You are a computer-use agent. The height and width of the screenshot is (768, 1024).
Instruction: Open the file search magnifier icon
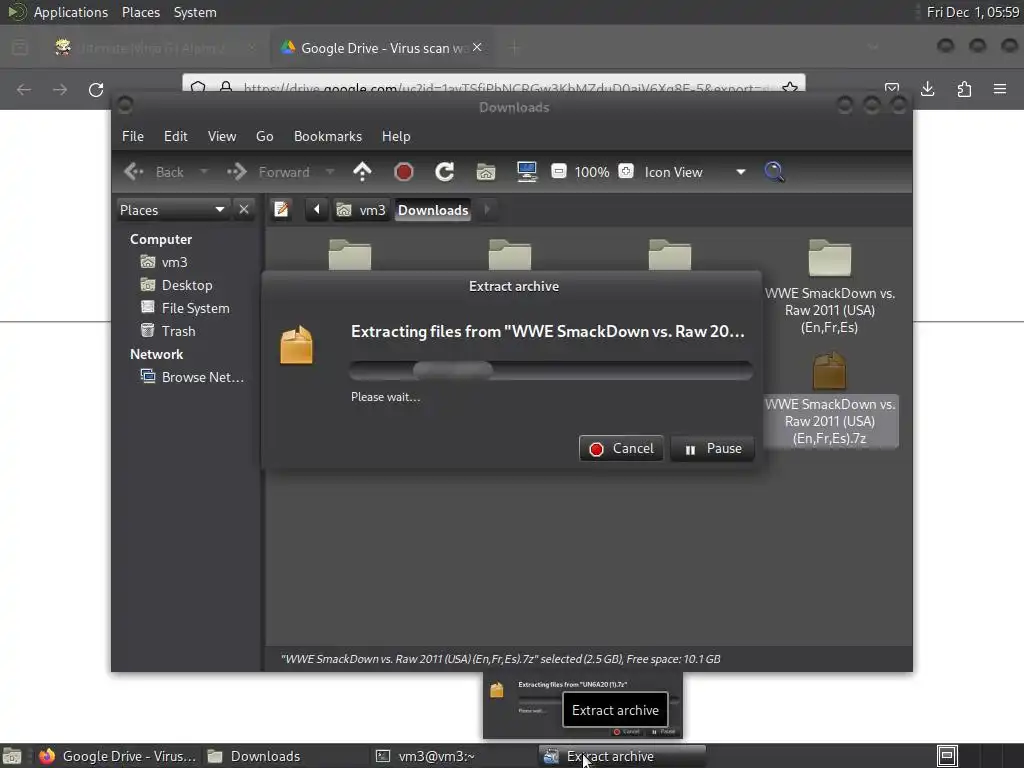[775, 172]
